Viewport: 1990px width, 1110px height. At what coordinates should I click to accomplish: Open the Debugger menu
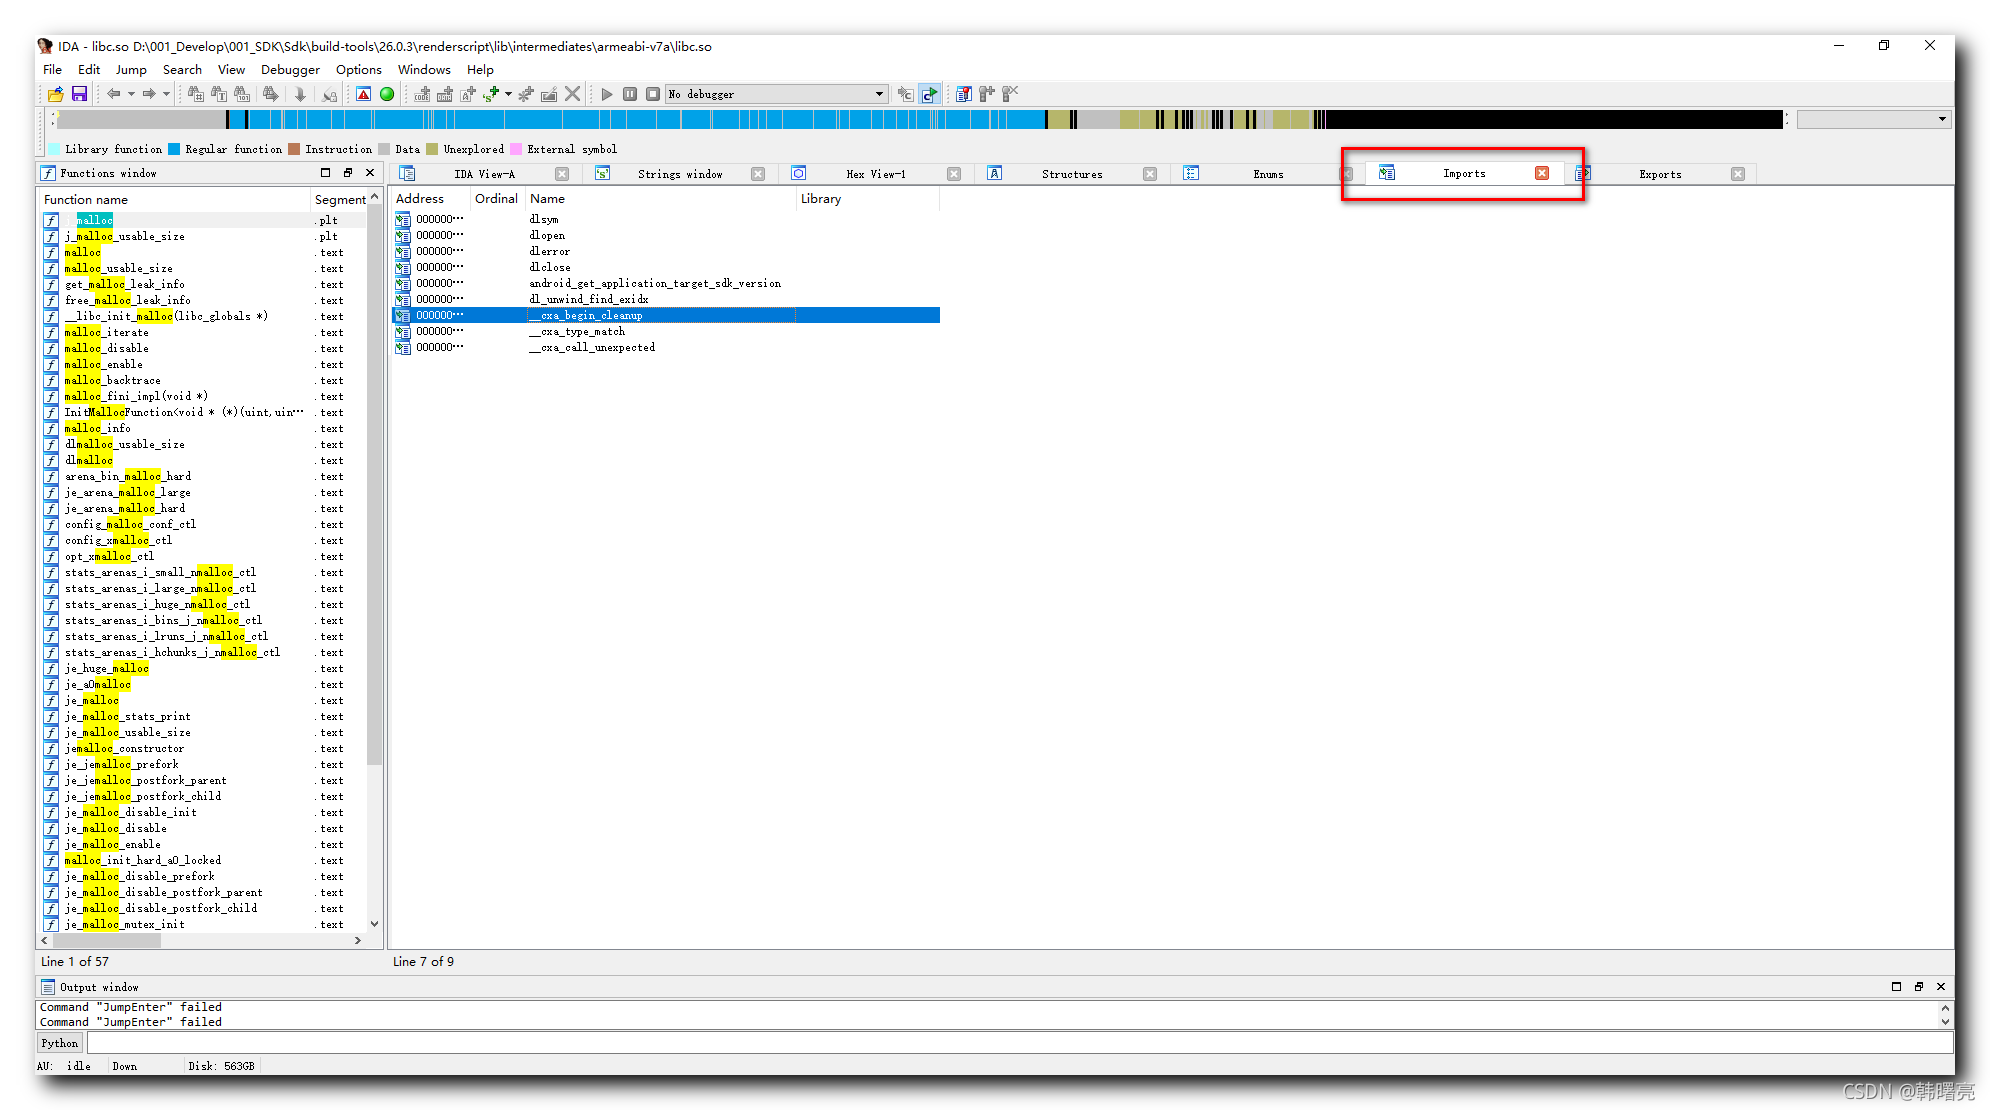(290, 70)
